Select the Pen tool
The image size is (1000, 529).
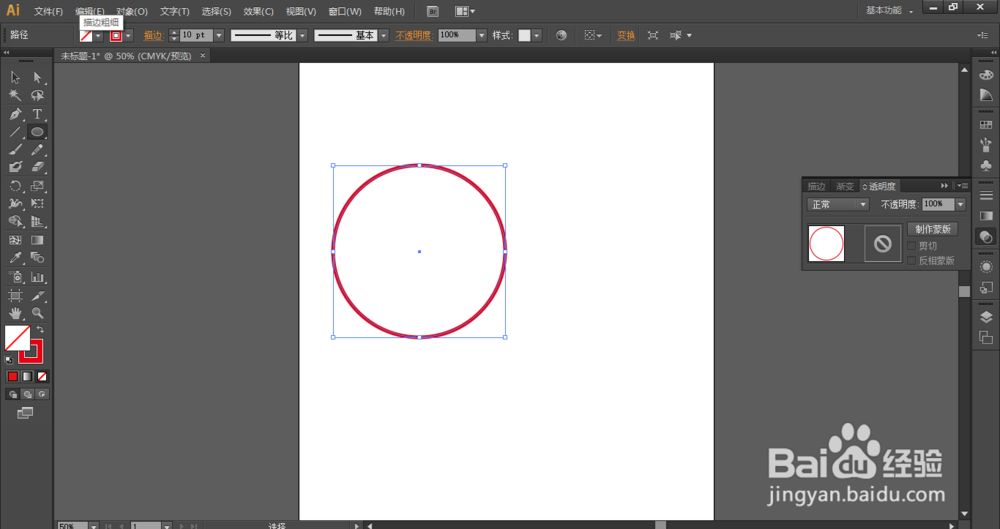[x=15, y=114]
